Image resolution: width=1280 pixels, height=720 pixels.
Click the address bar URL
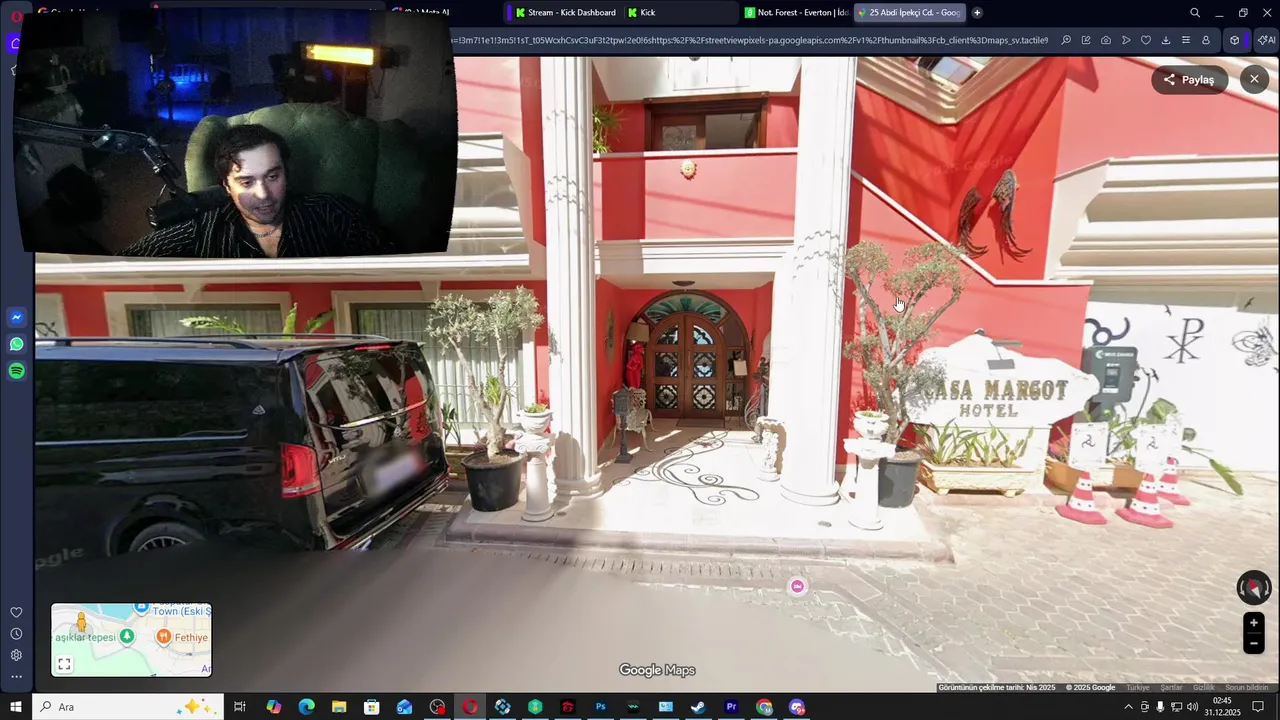(750, 41)
